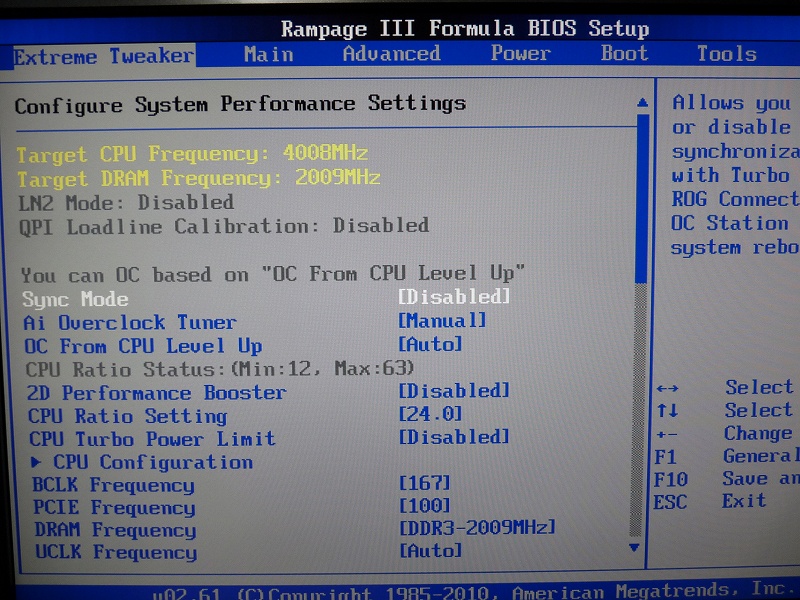
Task: Open Ai Overclock Tuner Manual dropdown
Action: click(442, 320)
